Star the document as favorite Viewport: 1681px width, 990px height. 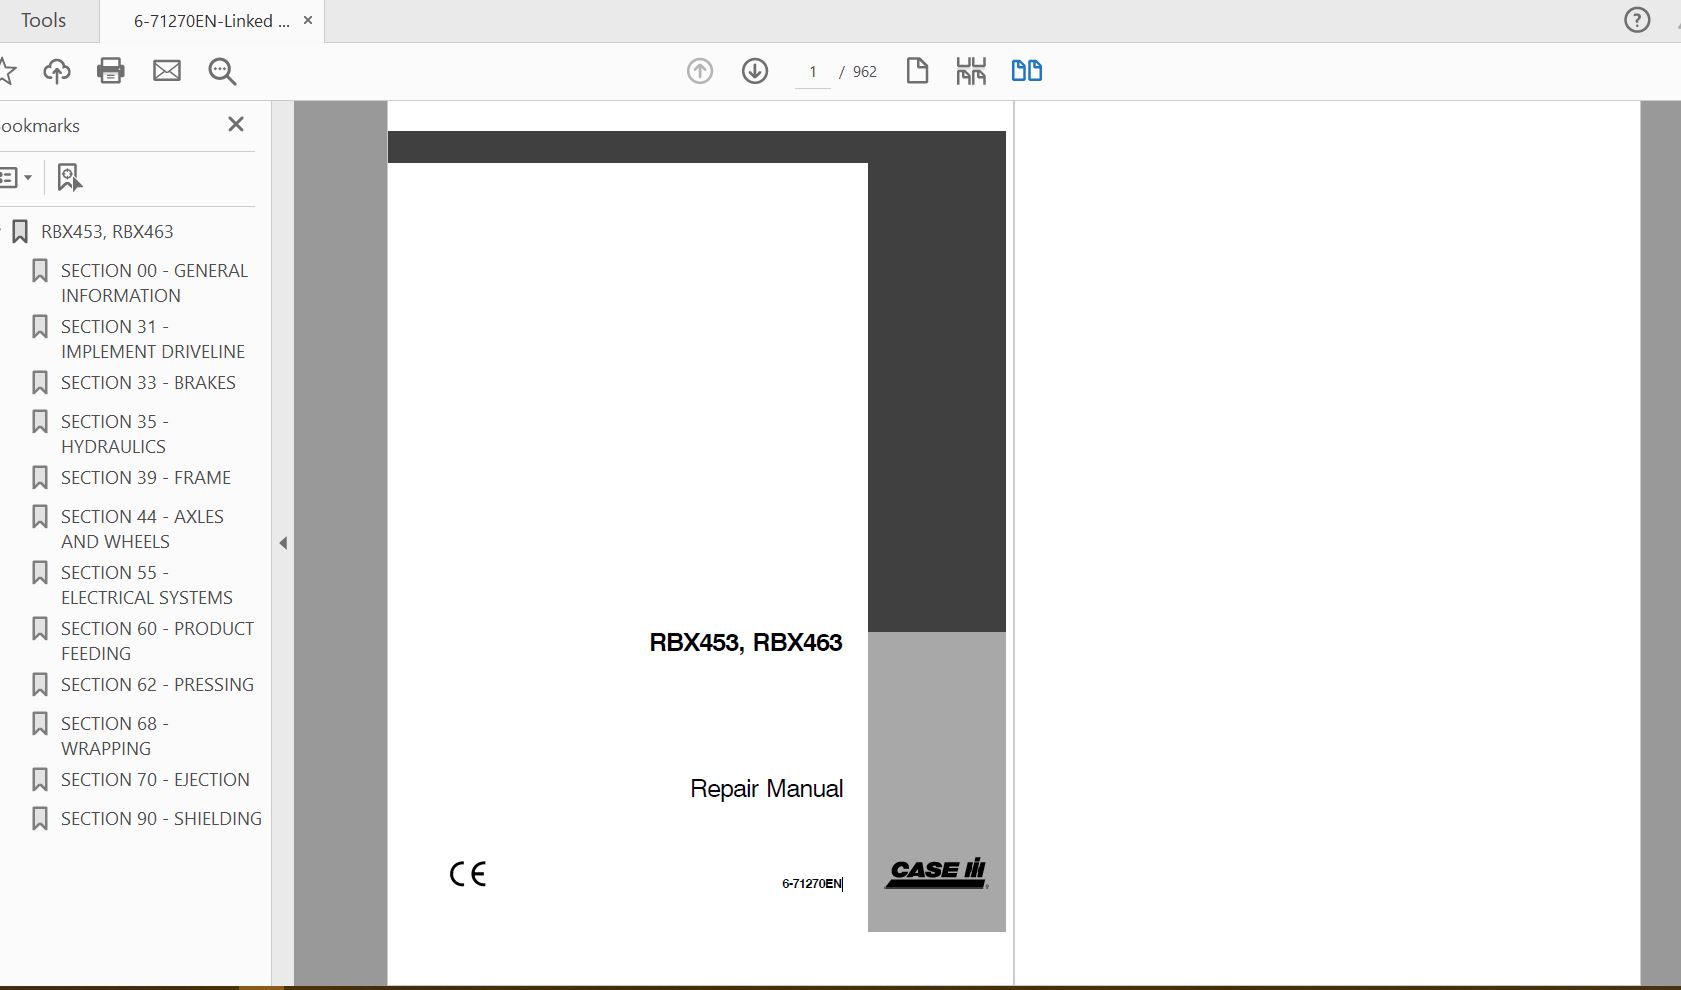[x=8, y=71]
